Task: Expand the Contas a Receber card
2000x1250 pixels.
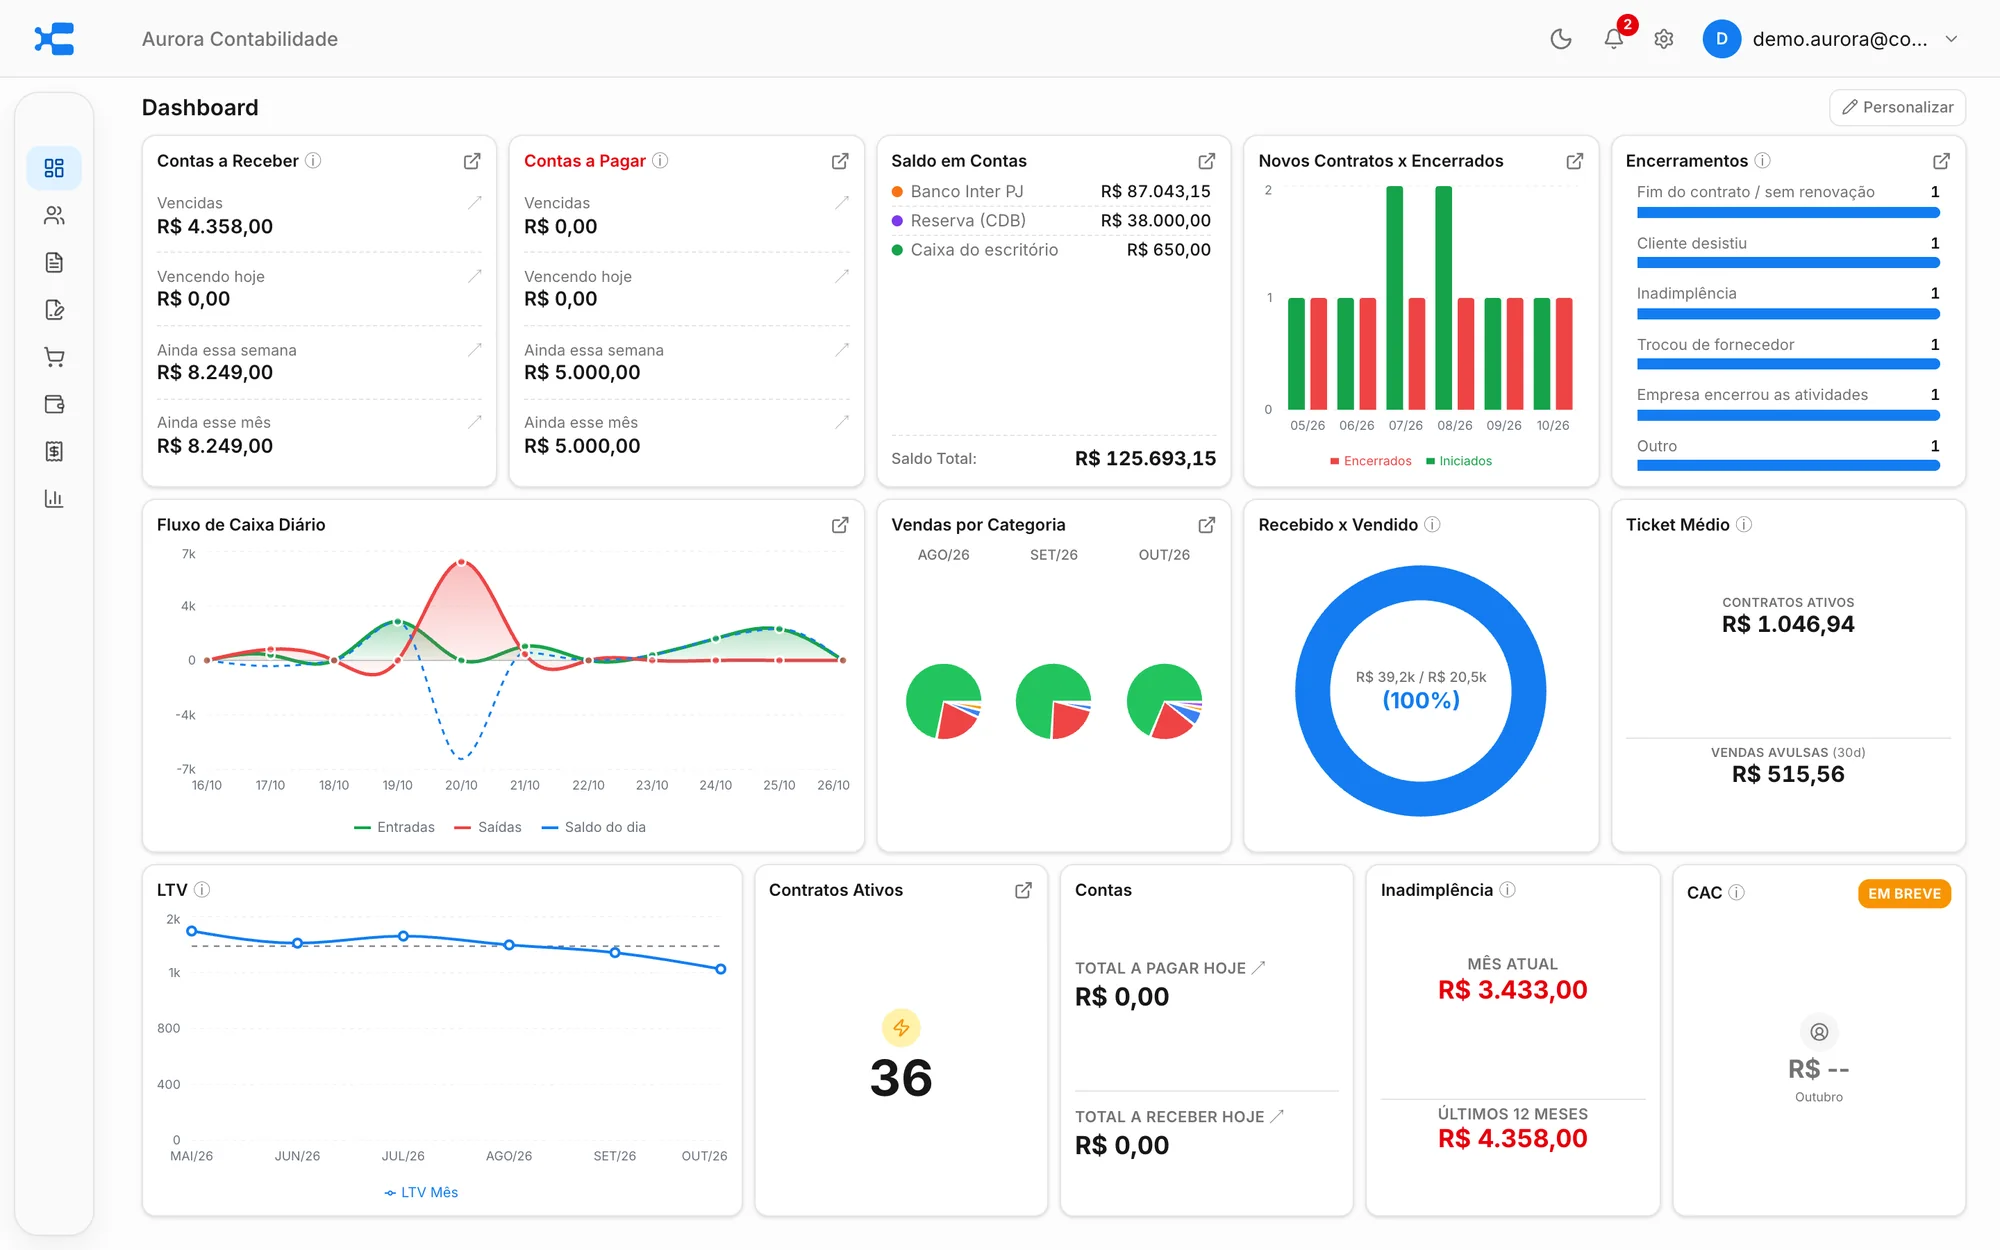Action: coord(472,161)
